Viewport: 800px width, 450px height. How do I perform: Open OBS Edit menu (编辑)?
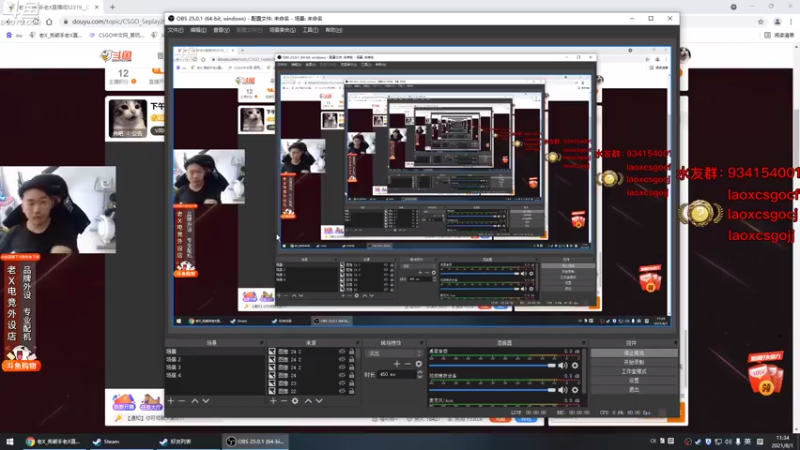click(198, 30)
